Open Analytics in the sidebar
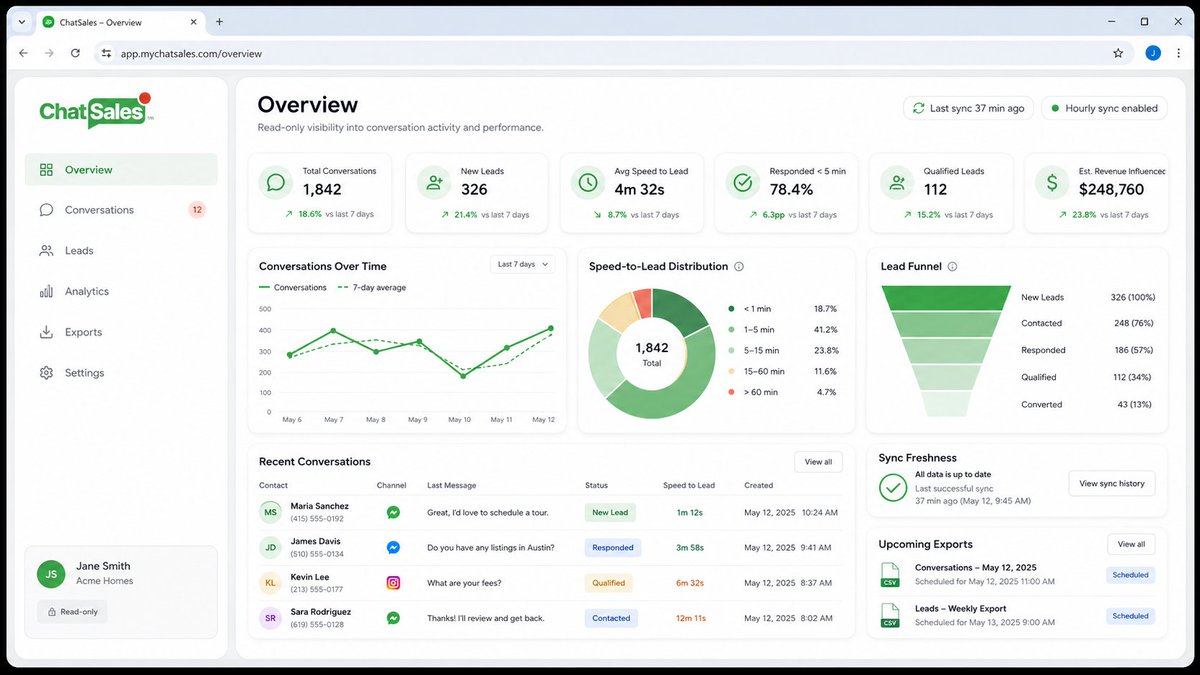This screenshot has height=675, width=1200. (121, 291)
